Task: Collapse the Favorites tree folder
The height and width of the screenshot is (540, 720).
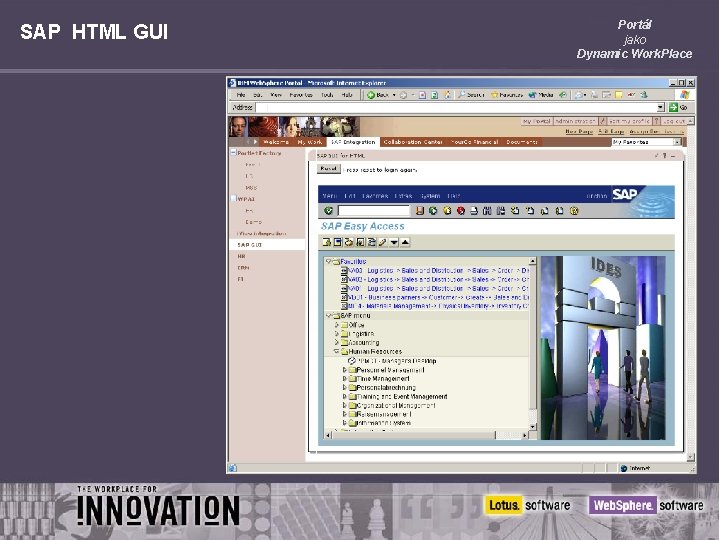Action: (329, 261)
